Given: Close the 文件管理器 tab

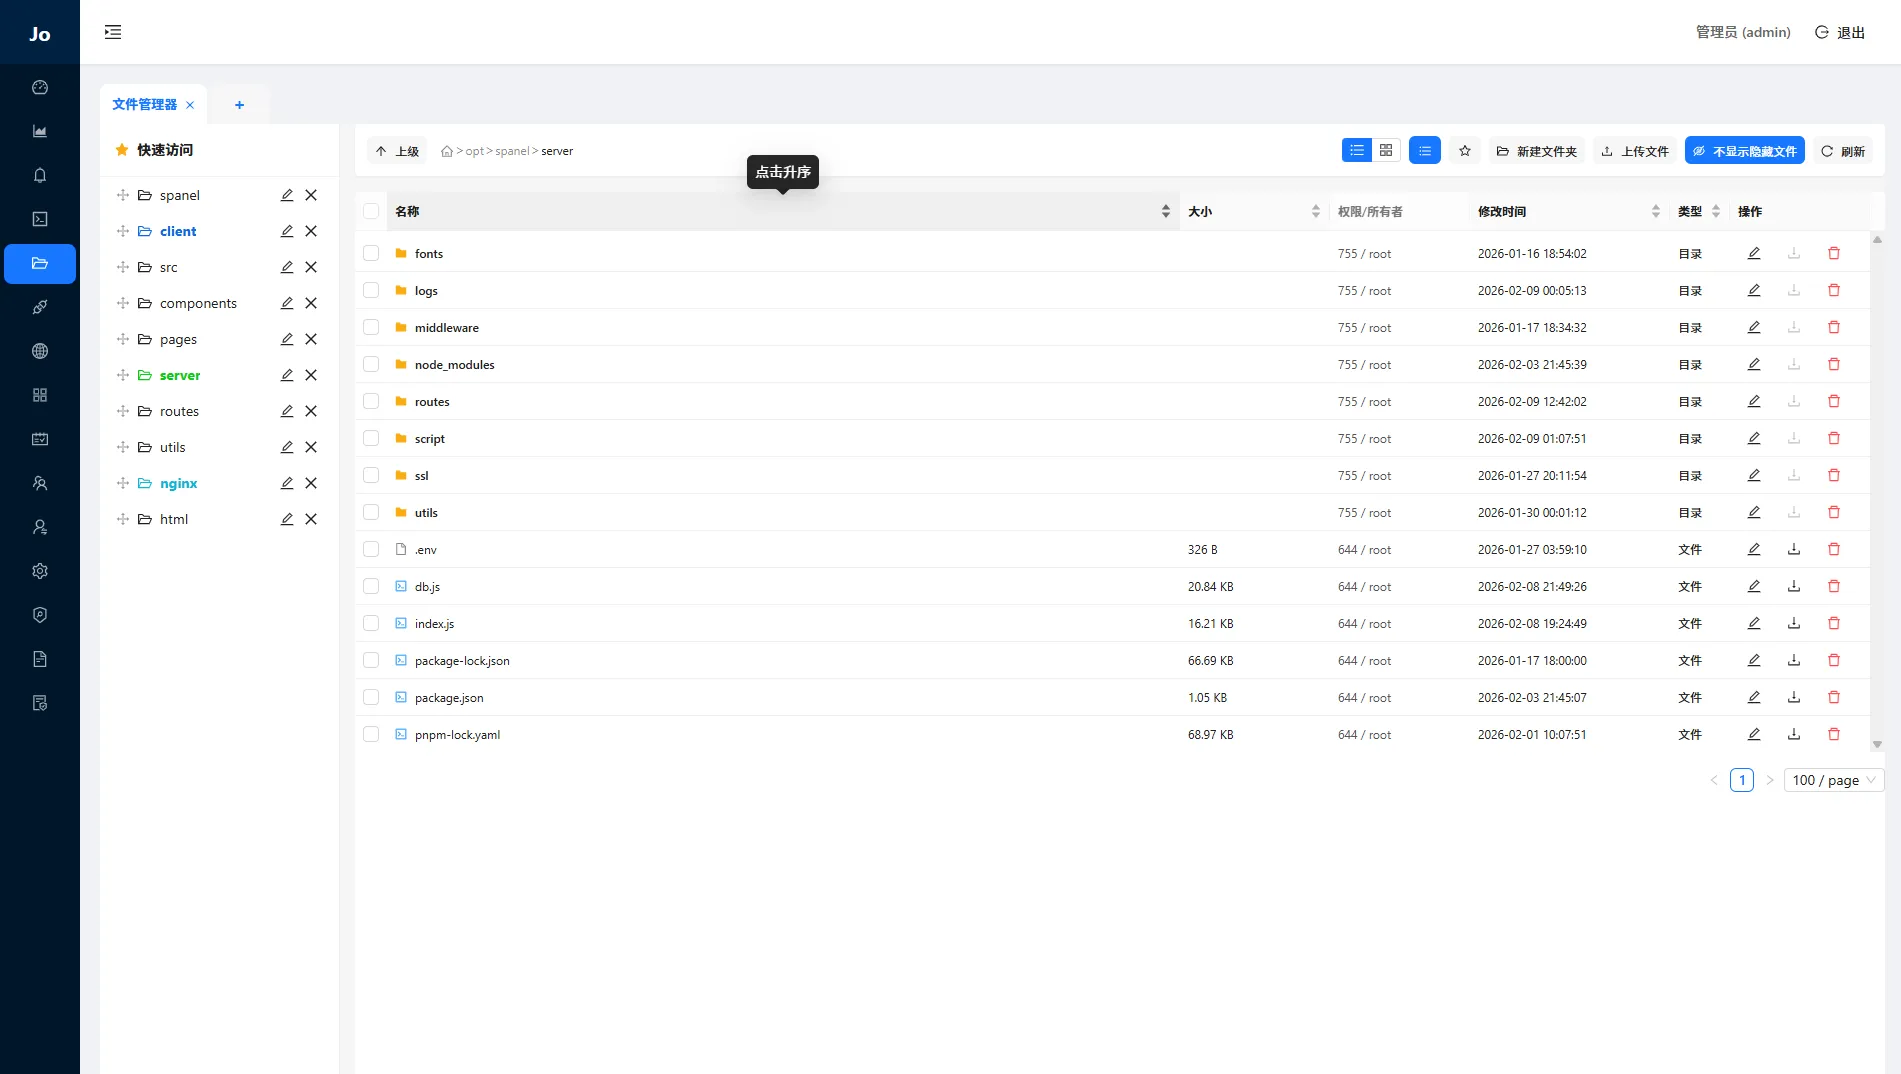Looking at the screenshot, I should click(x=190, y=105).
